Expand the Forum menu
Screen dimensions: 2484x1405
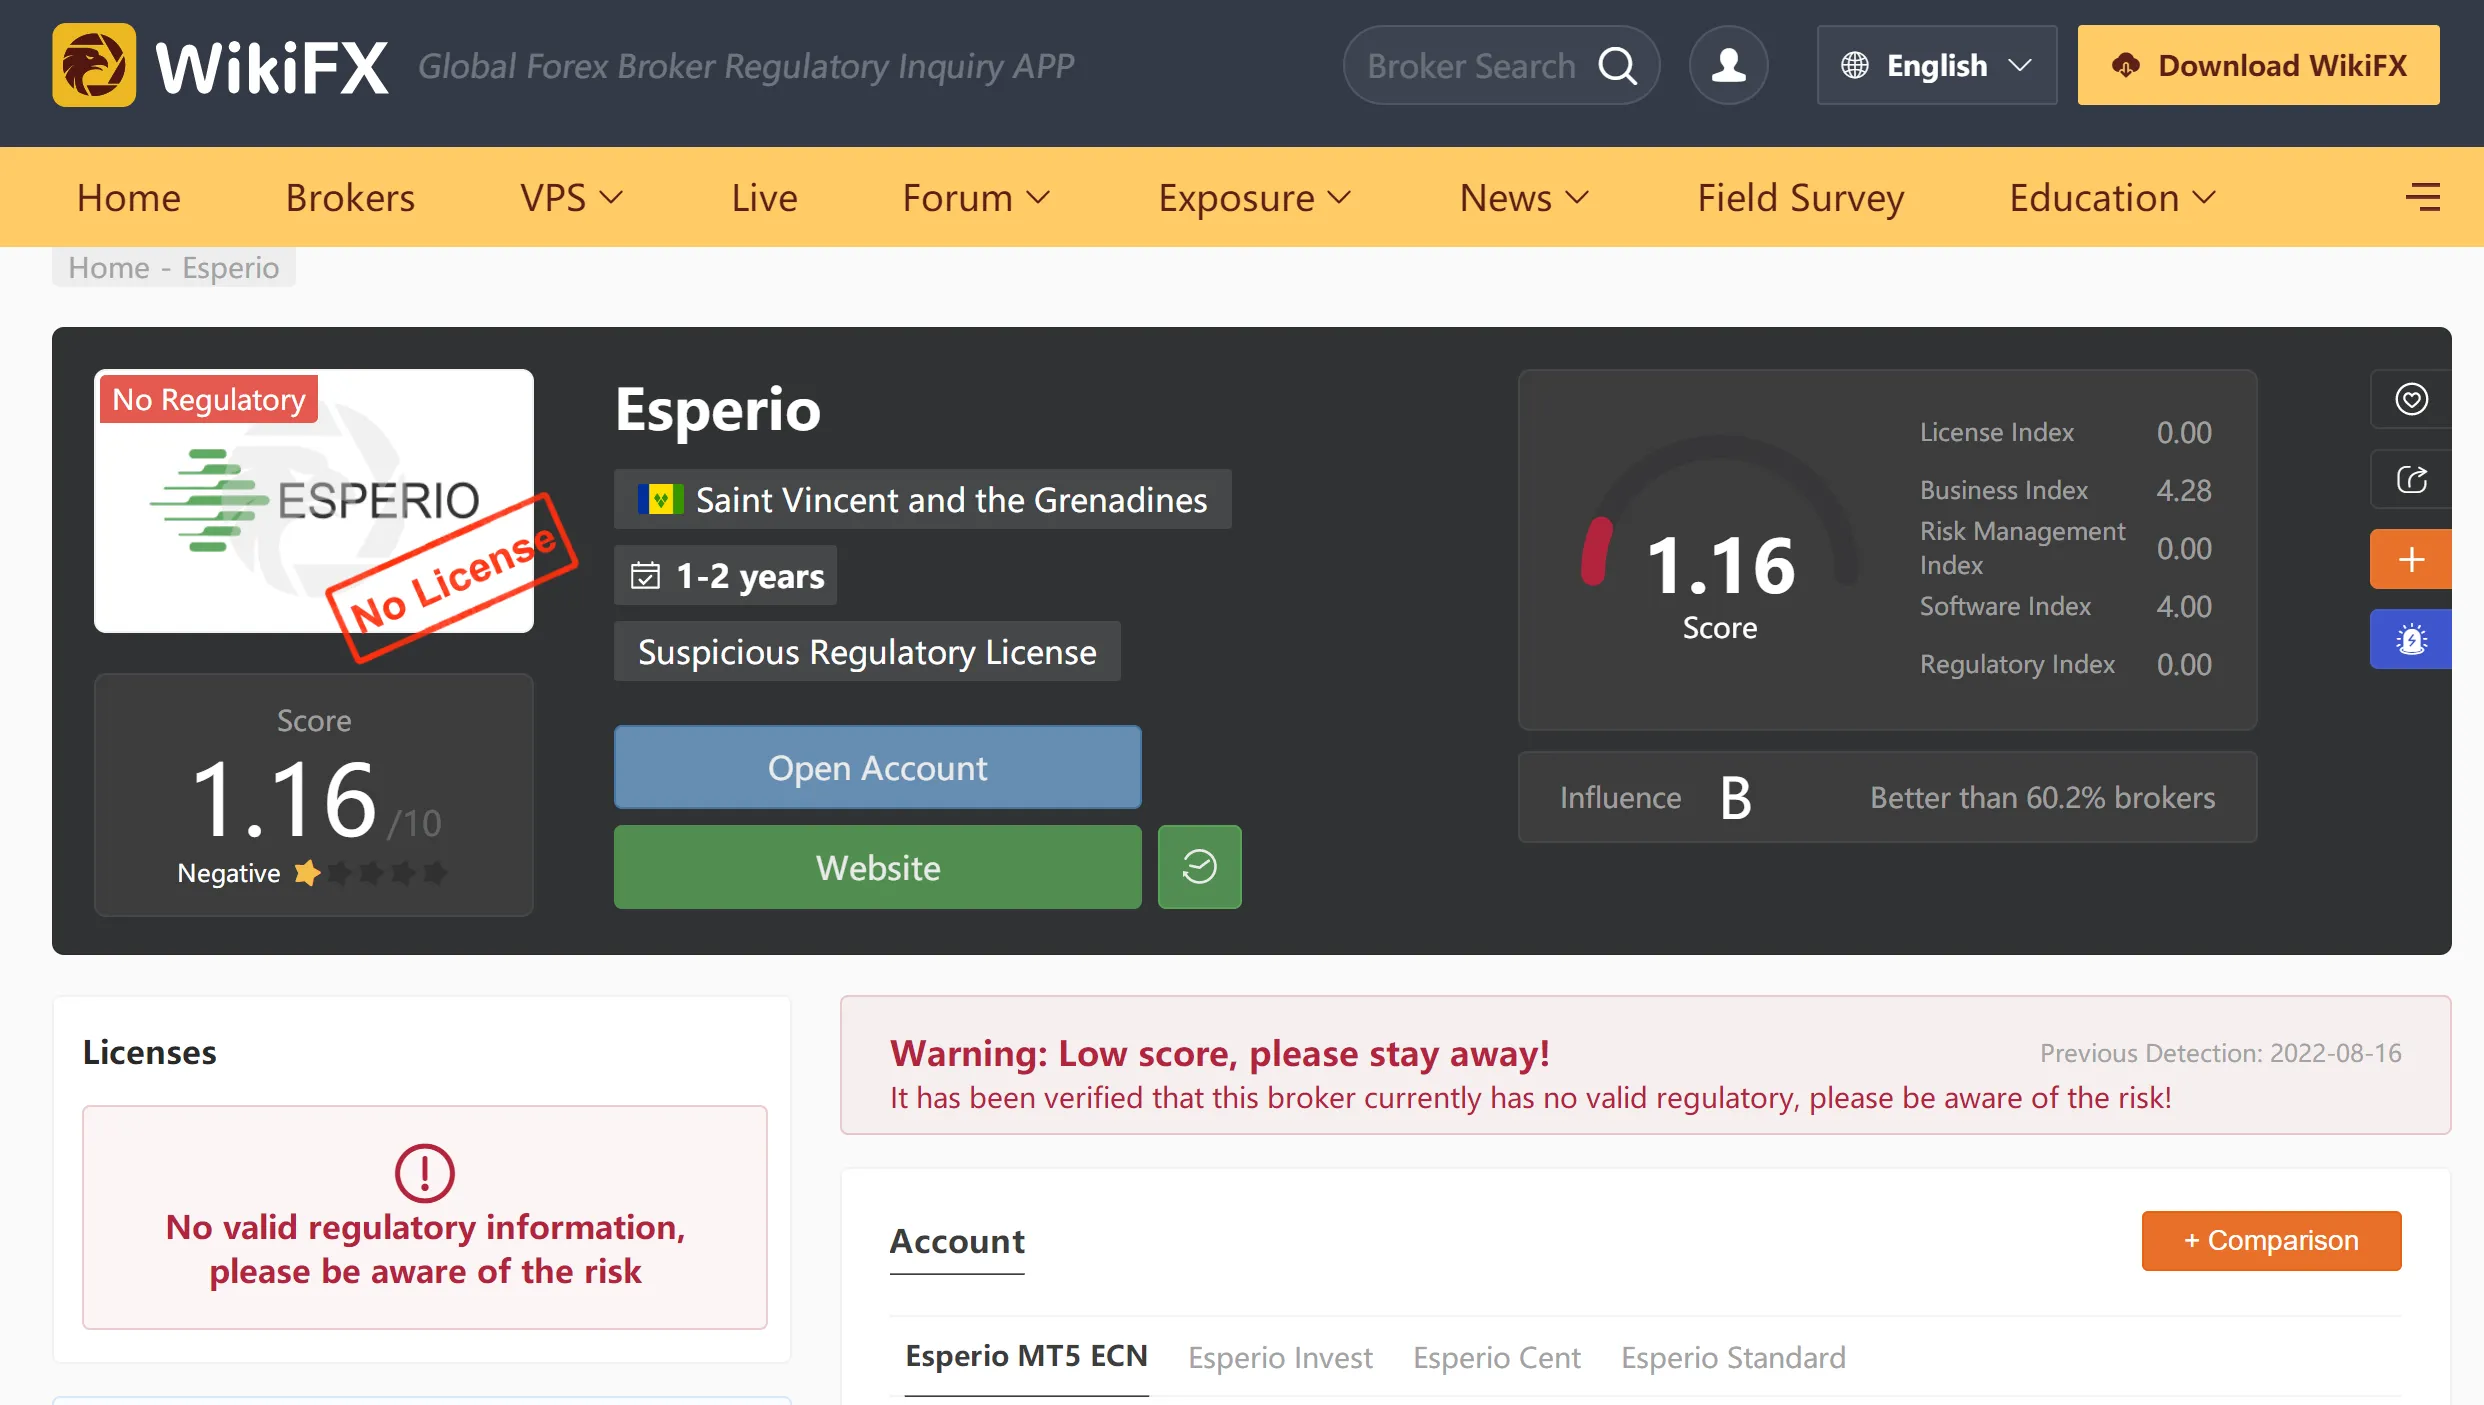click(x=976, y=197)
